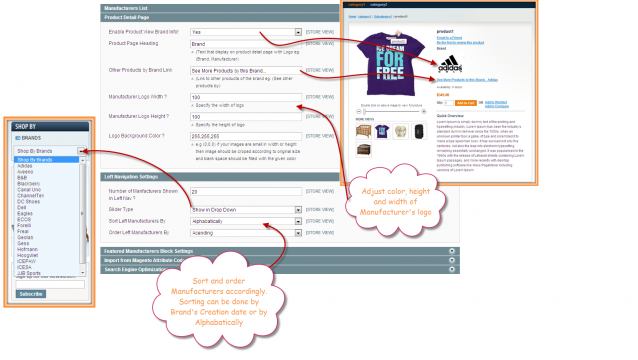Click the image zoom slider track
Screen dimensions: 638x360
[x=391, y=111]
